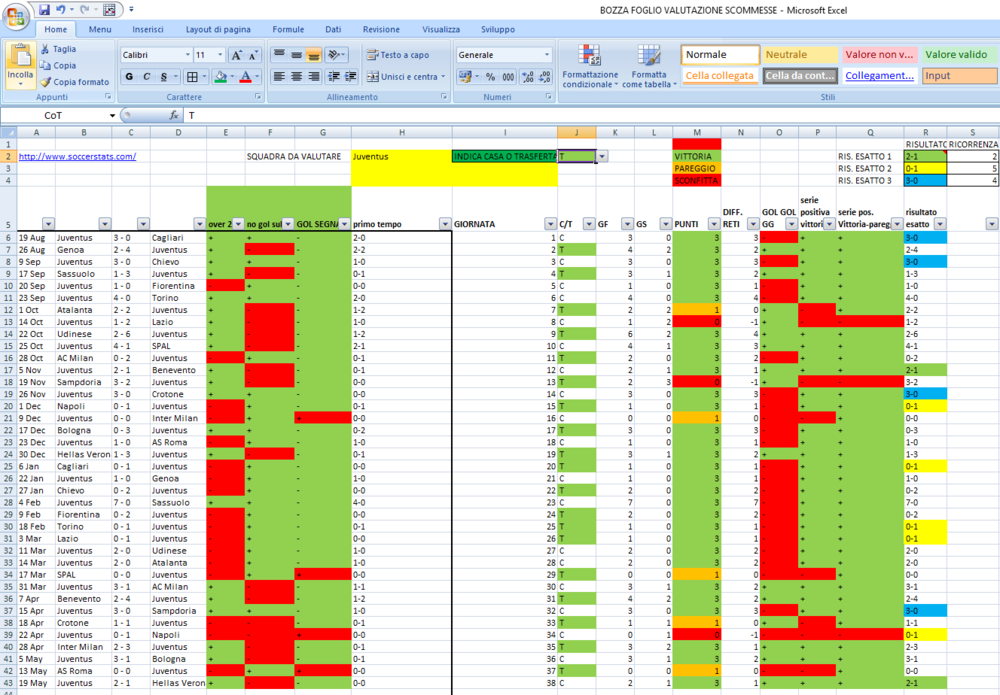Open the GIORNATA column filter arrow

pyautogui.click(x=550, y=224)
